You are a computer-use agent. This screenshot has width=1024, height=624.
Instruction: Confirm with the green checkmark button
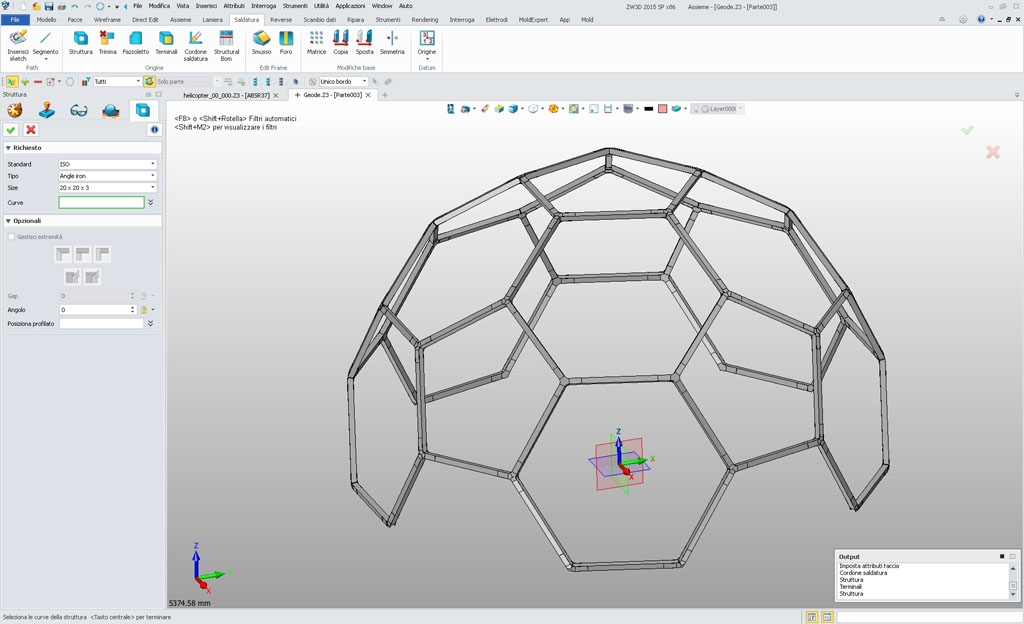(x=11, y=130)
